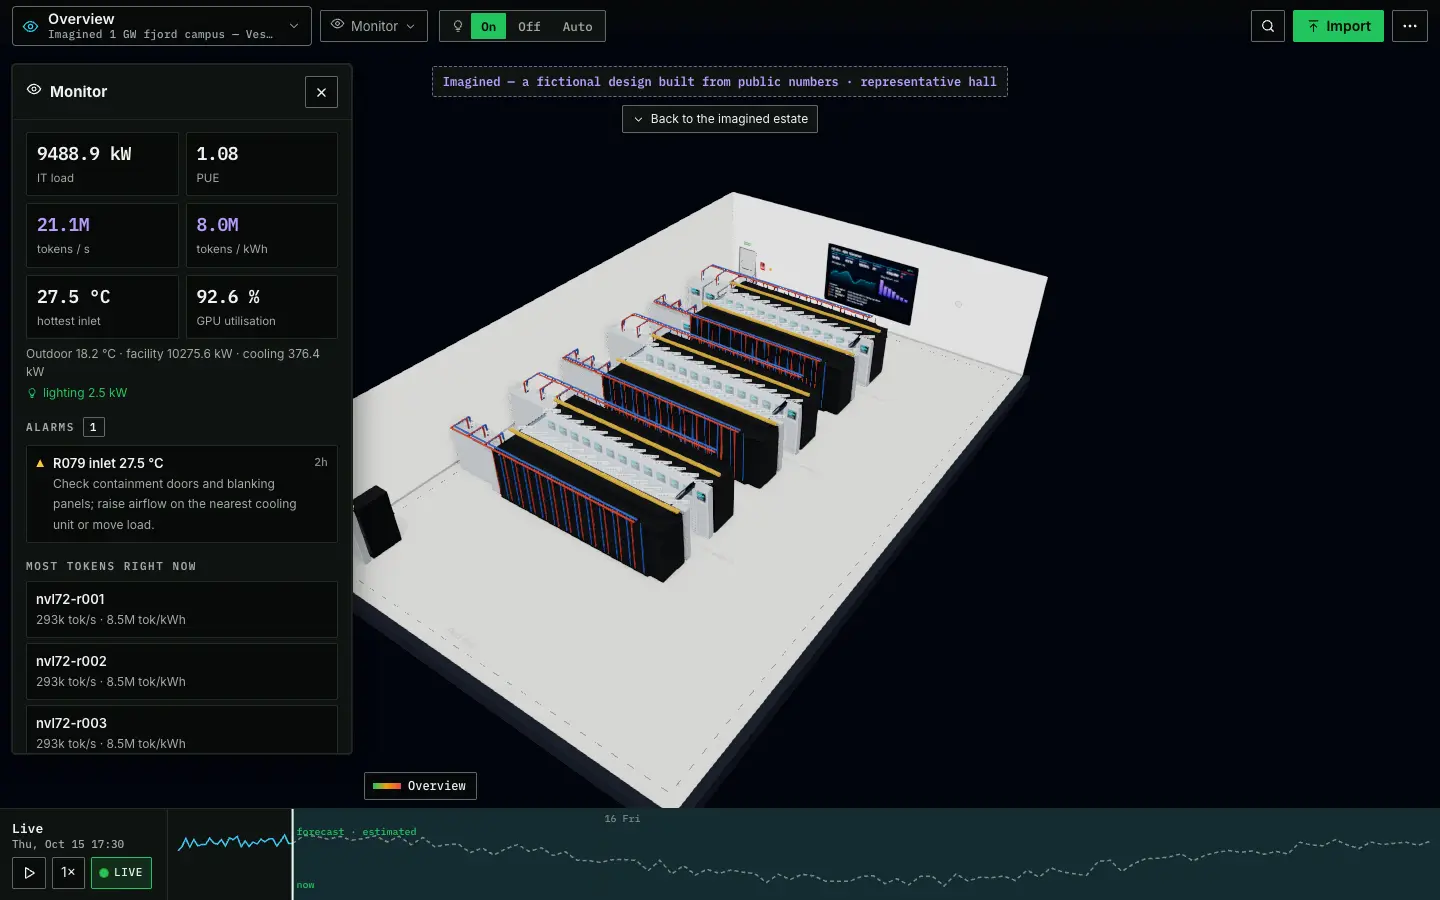Click the search magnifier icon
Screen dimensions: 1440x900
(1267, 26)
